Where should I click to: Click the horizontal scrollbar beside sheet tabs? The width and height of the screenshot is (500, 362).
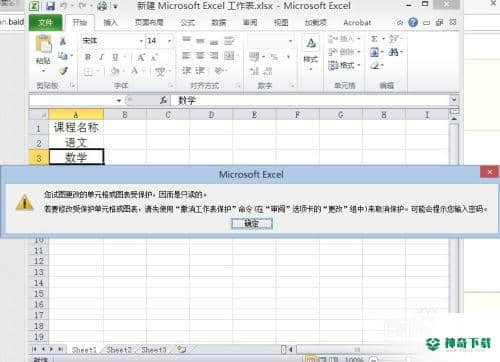coord(357,350)
